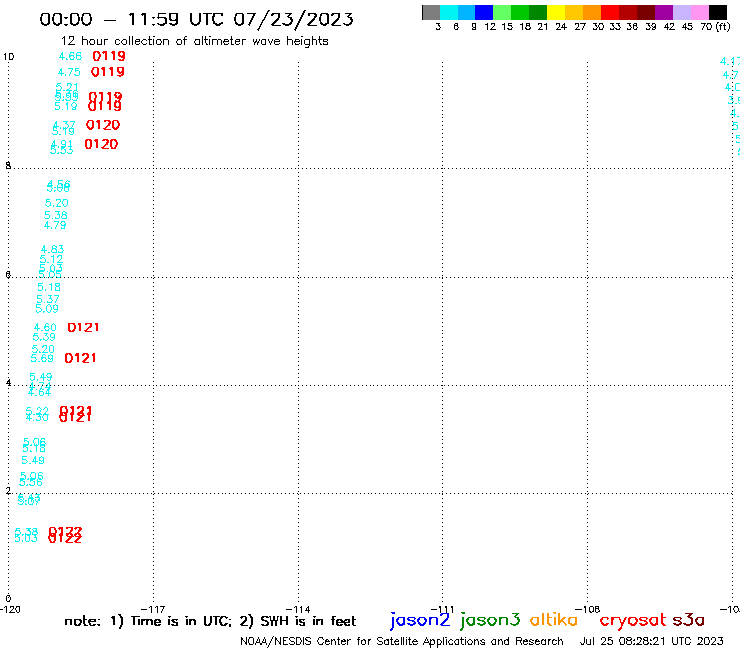Click the longitude axis label -111
The image size is (740, 650).
point(442,609)
